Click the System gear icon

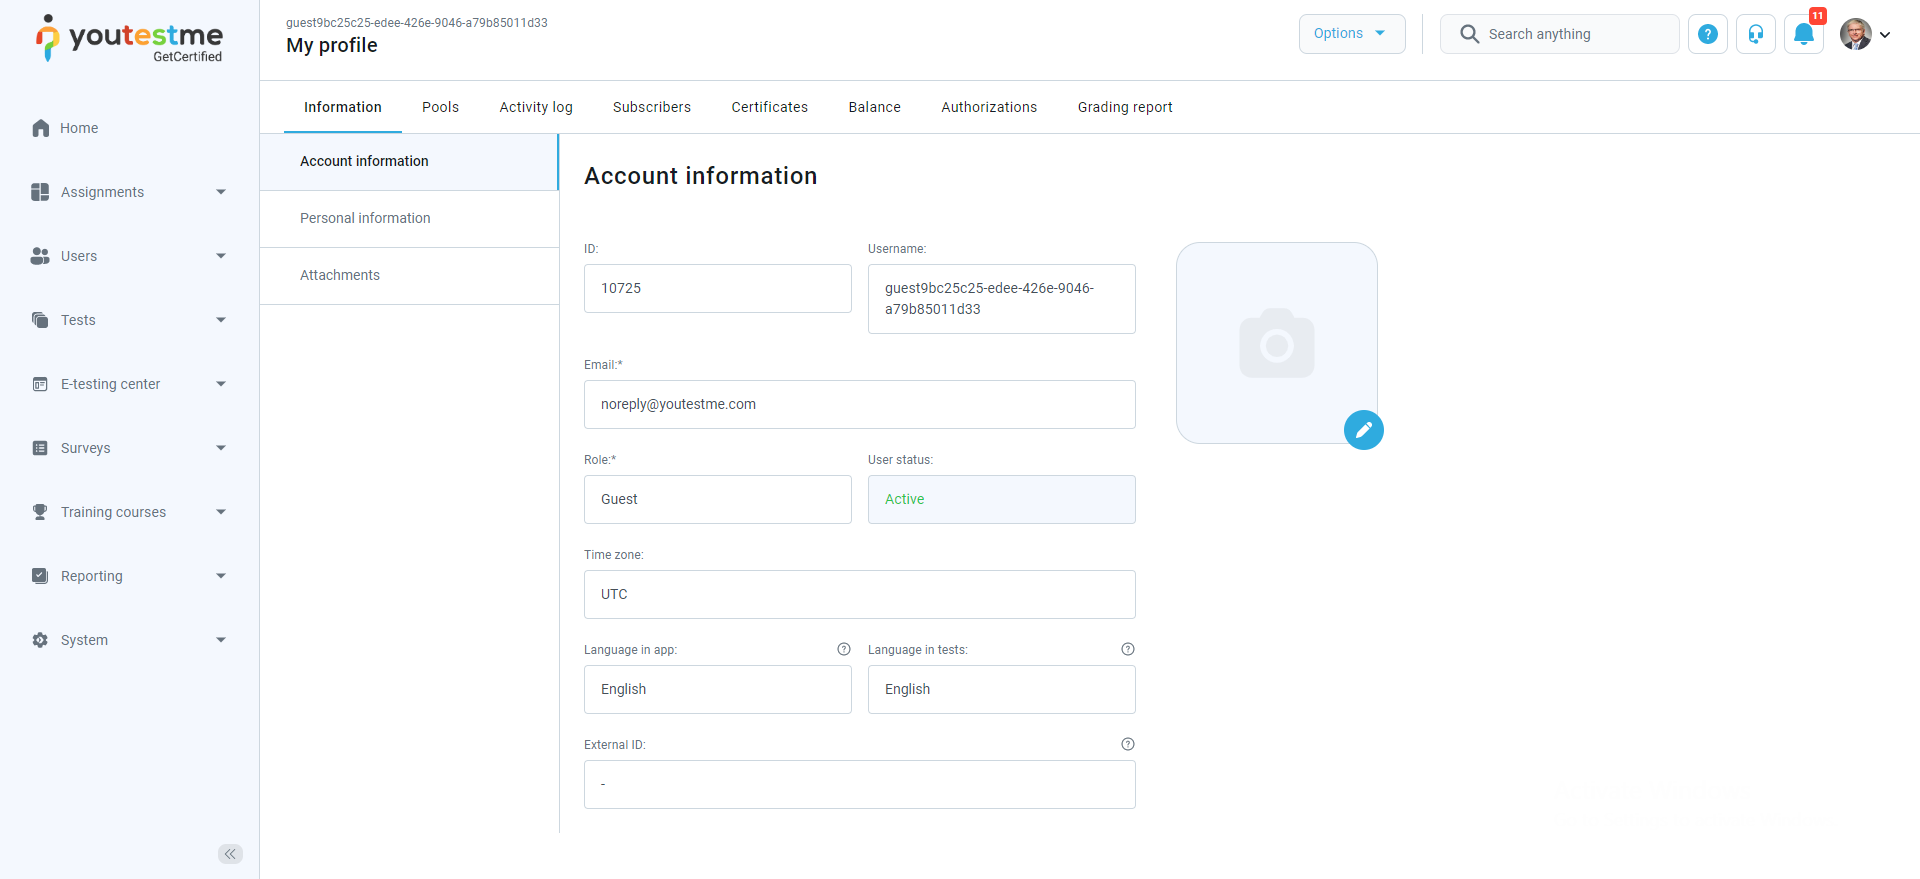[40, 640]
